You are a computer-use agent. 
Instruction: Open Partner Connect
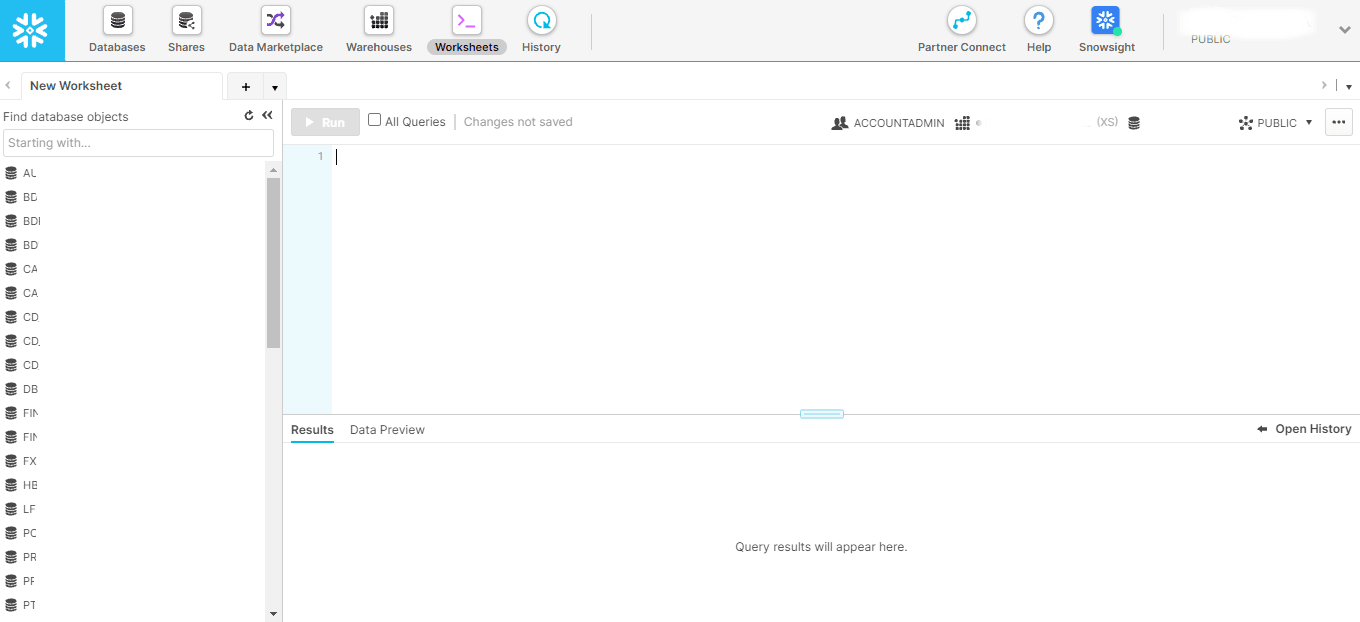(961, 21)
